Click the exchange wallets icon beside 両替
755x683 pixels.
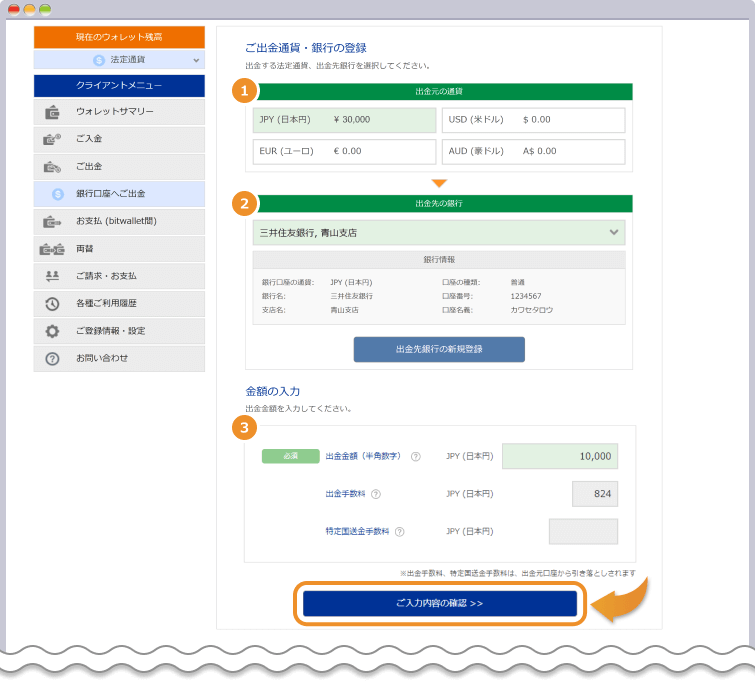click(52, 250)
